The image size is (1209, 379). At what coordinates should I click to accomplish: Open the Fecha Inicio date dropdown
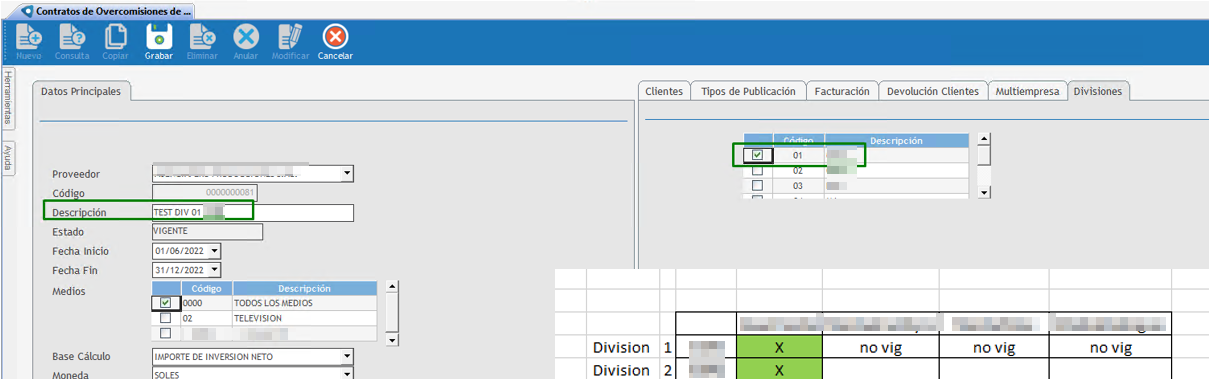pyautogui.click(x=214, y=251)
